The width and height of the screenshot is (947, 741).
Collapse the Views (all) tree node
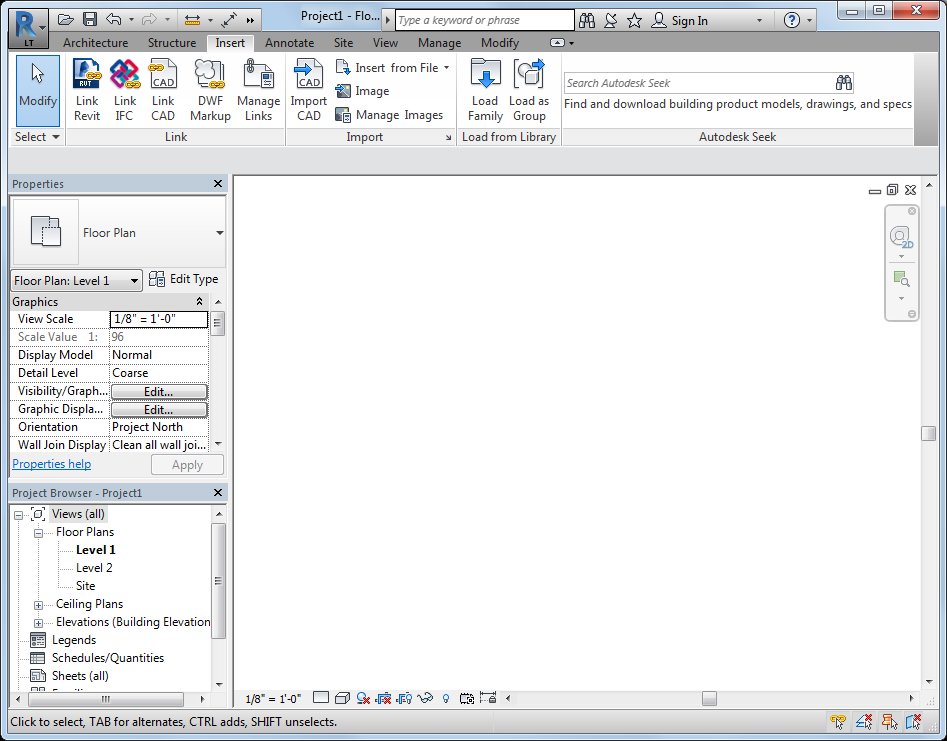pyautogui.click(x=19, y=515)
